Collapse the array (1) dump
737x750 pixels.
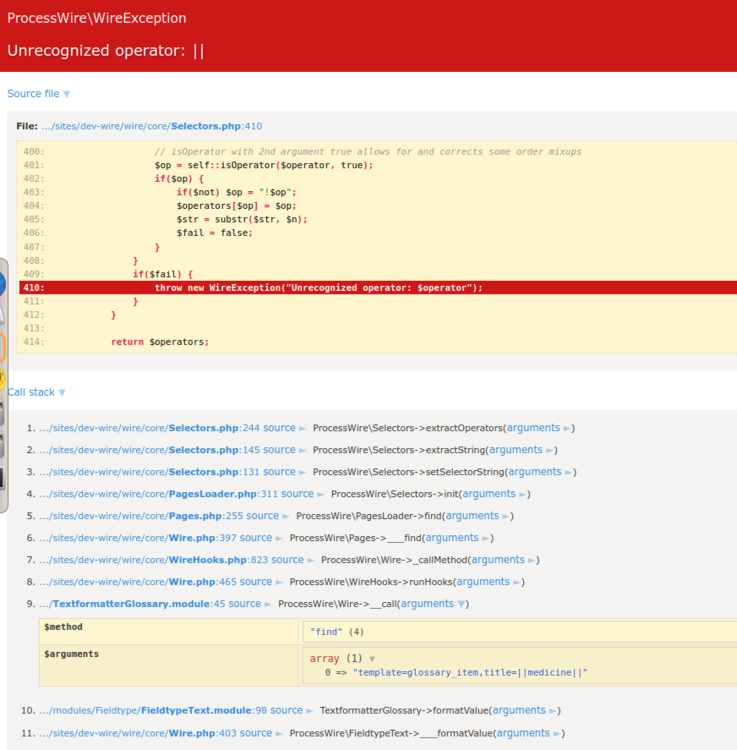pyautogui.click(x=342, y=659)
